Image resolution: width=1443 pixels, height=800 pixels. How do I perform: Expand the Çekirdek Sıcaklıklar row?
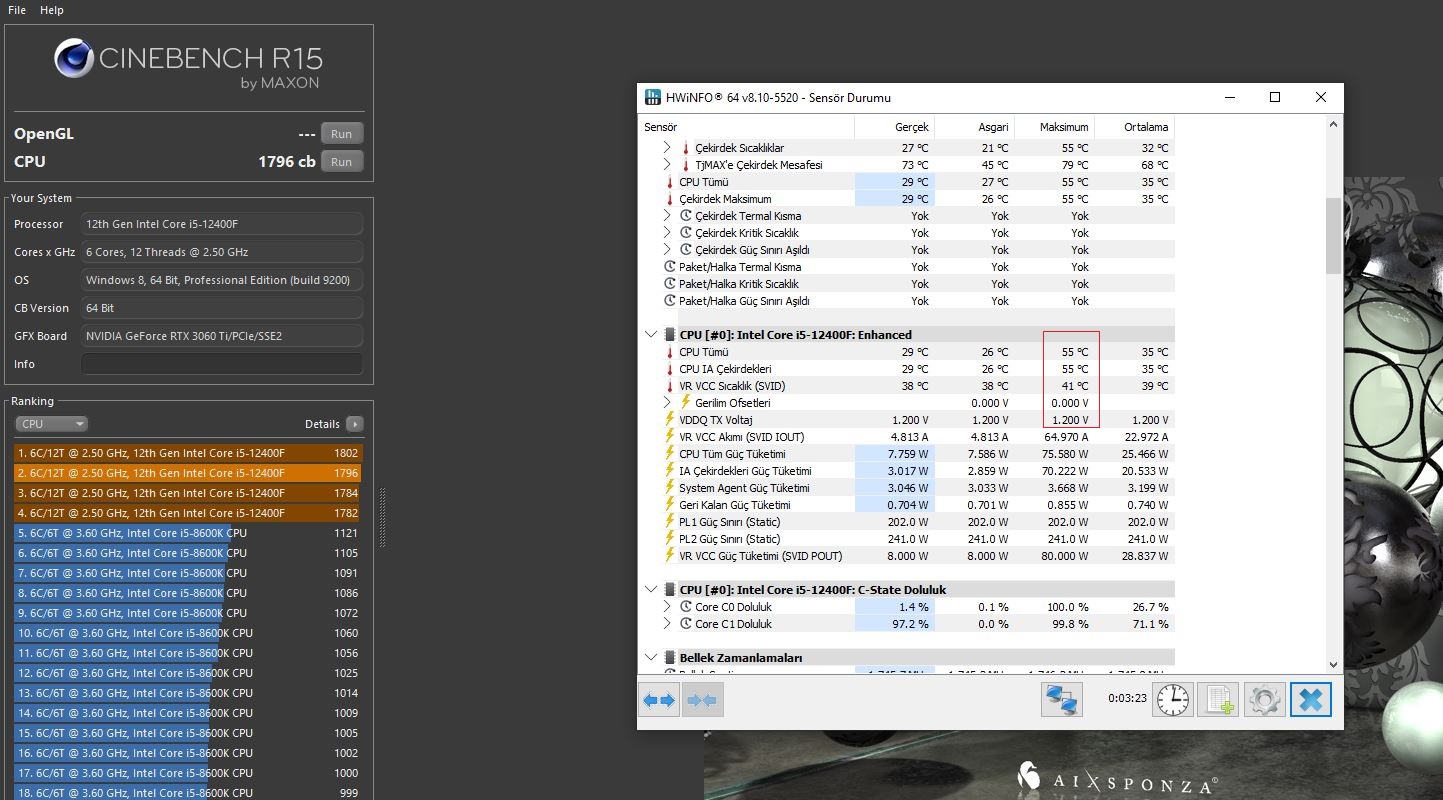click(x=668, y=148)
